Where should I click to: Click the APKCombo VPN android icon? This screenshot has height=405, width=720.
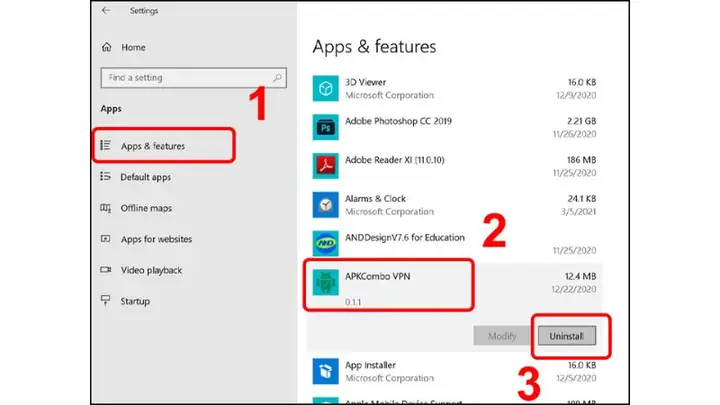[326, 282]
